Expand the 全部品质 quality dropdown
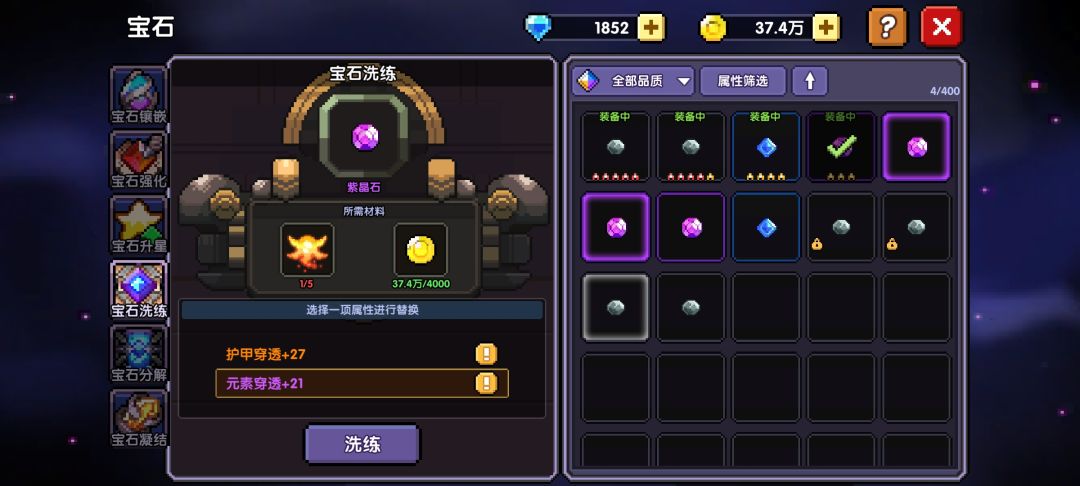 pyautogui.click(x=633, y=81)
